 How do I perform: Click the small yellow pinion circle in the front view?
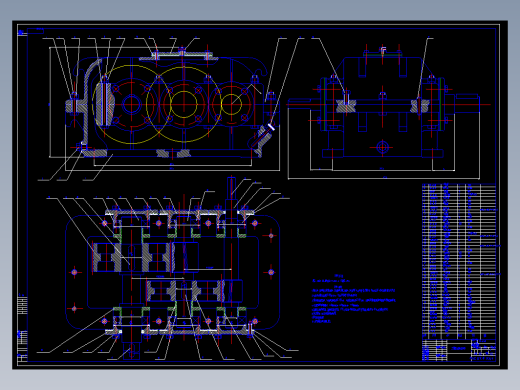(231, 104)
